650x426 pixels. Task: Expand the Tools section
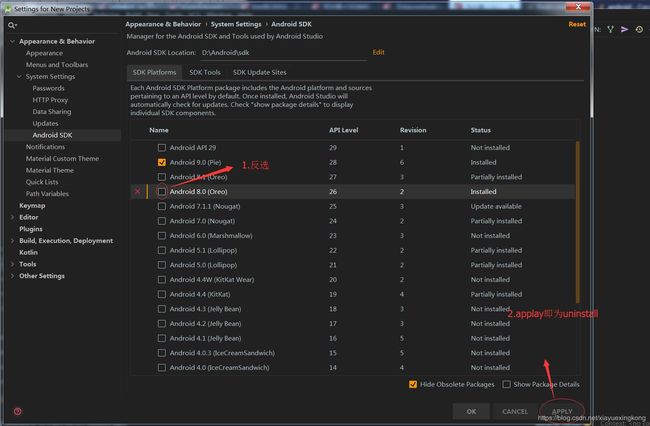coord(12,264)
